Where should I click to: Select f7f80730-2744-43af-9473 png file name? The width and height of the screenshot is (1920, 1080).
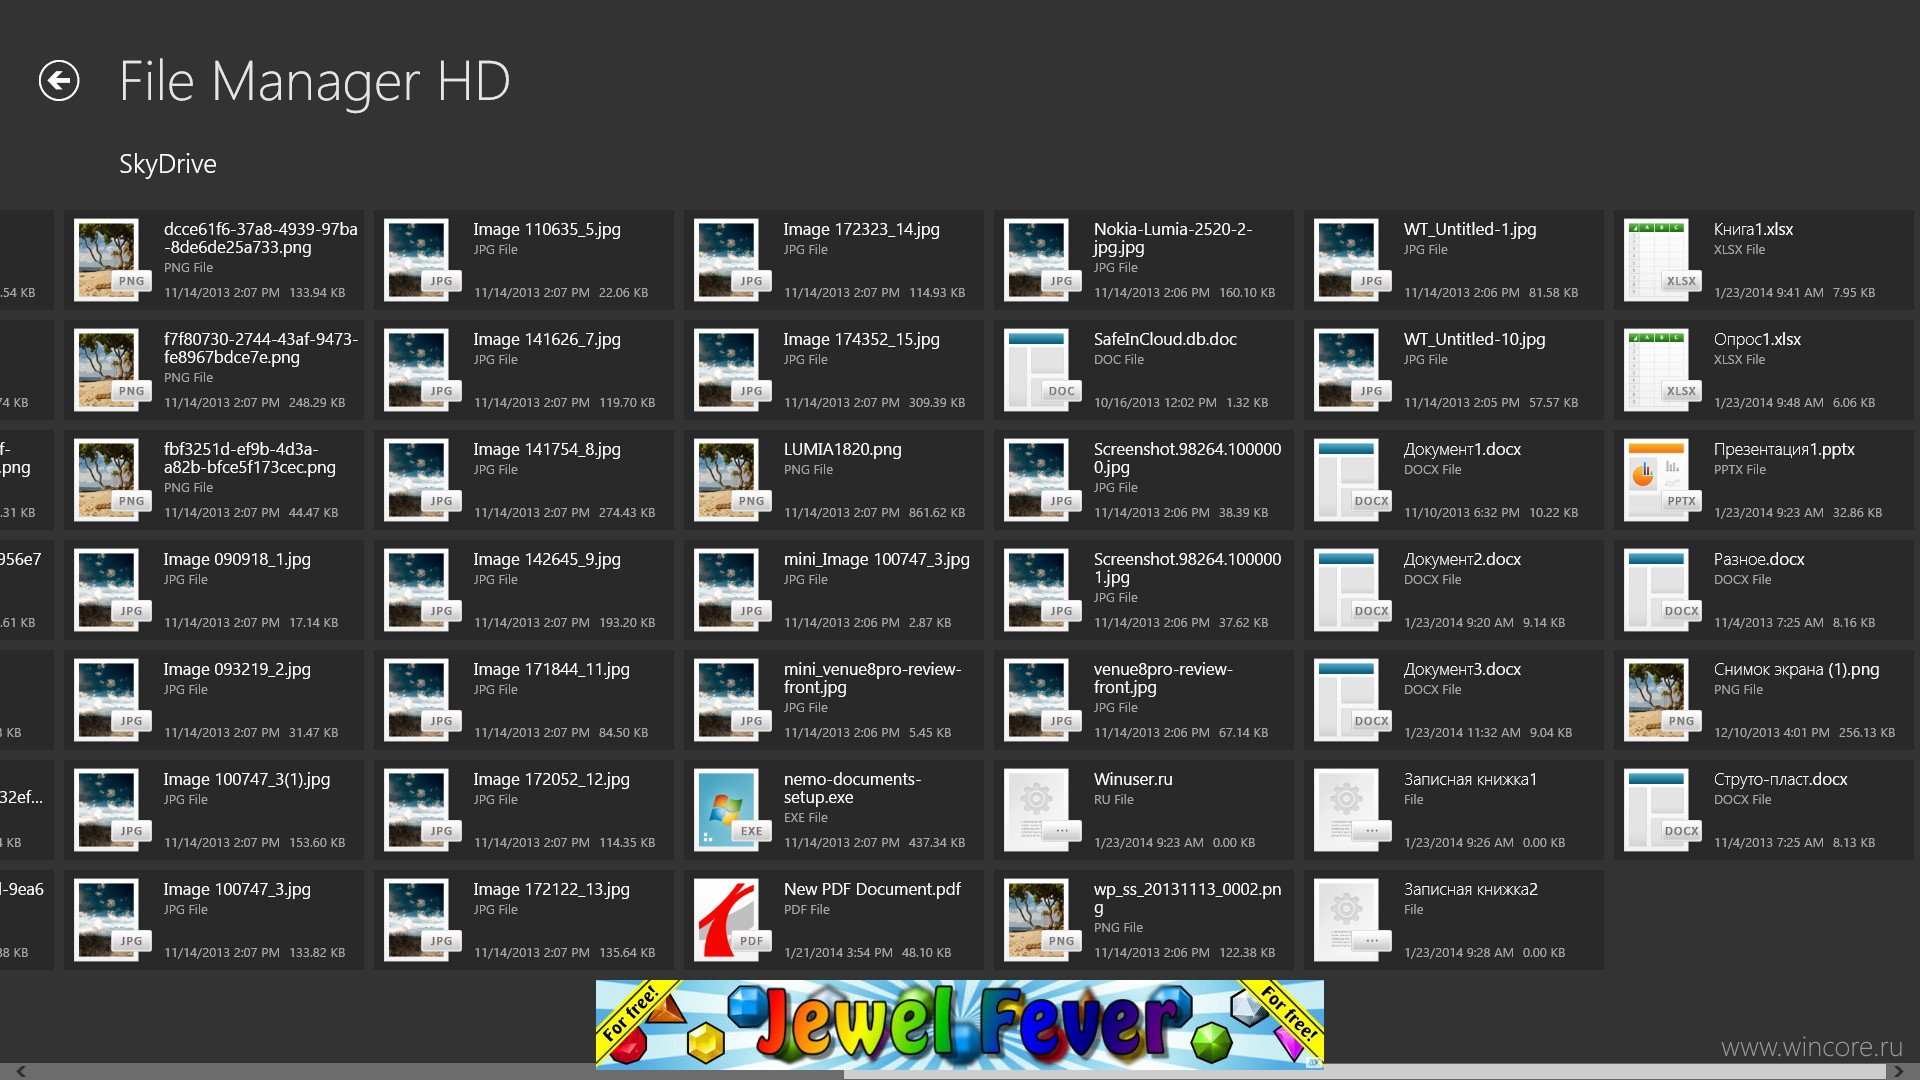260,348
